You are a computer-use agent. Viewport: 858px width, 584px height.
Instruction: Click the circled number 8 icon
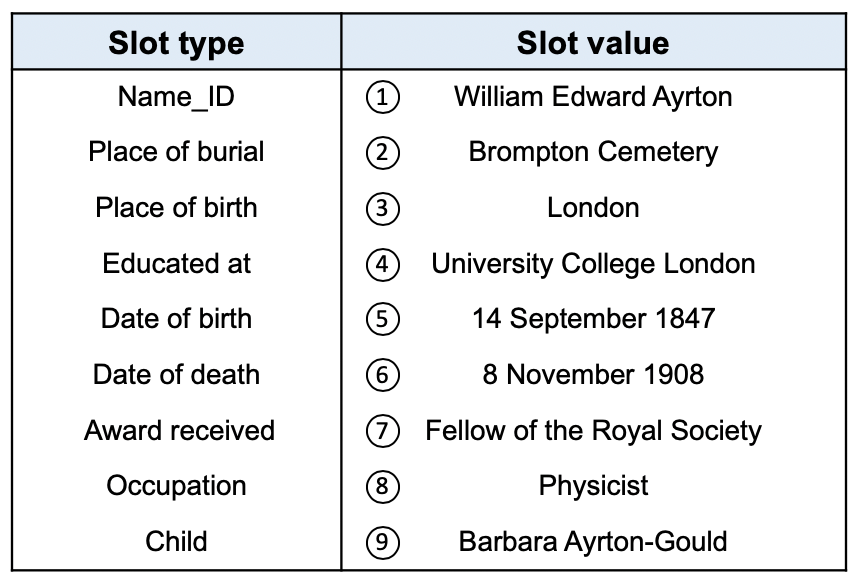tap(382, 487)
